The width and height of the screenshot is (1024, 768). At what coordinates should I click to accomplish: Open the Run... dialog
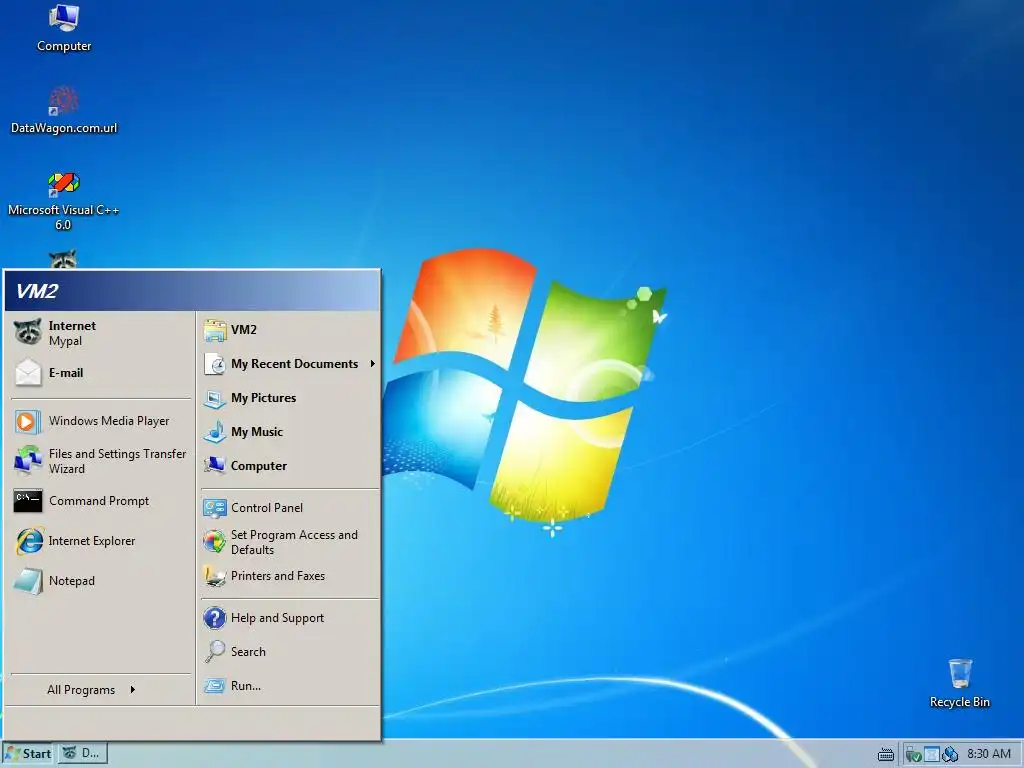[289, 686]
